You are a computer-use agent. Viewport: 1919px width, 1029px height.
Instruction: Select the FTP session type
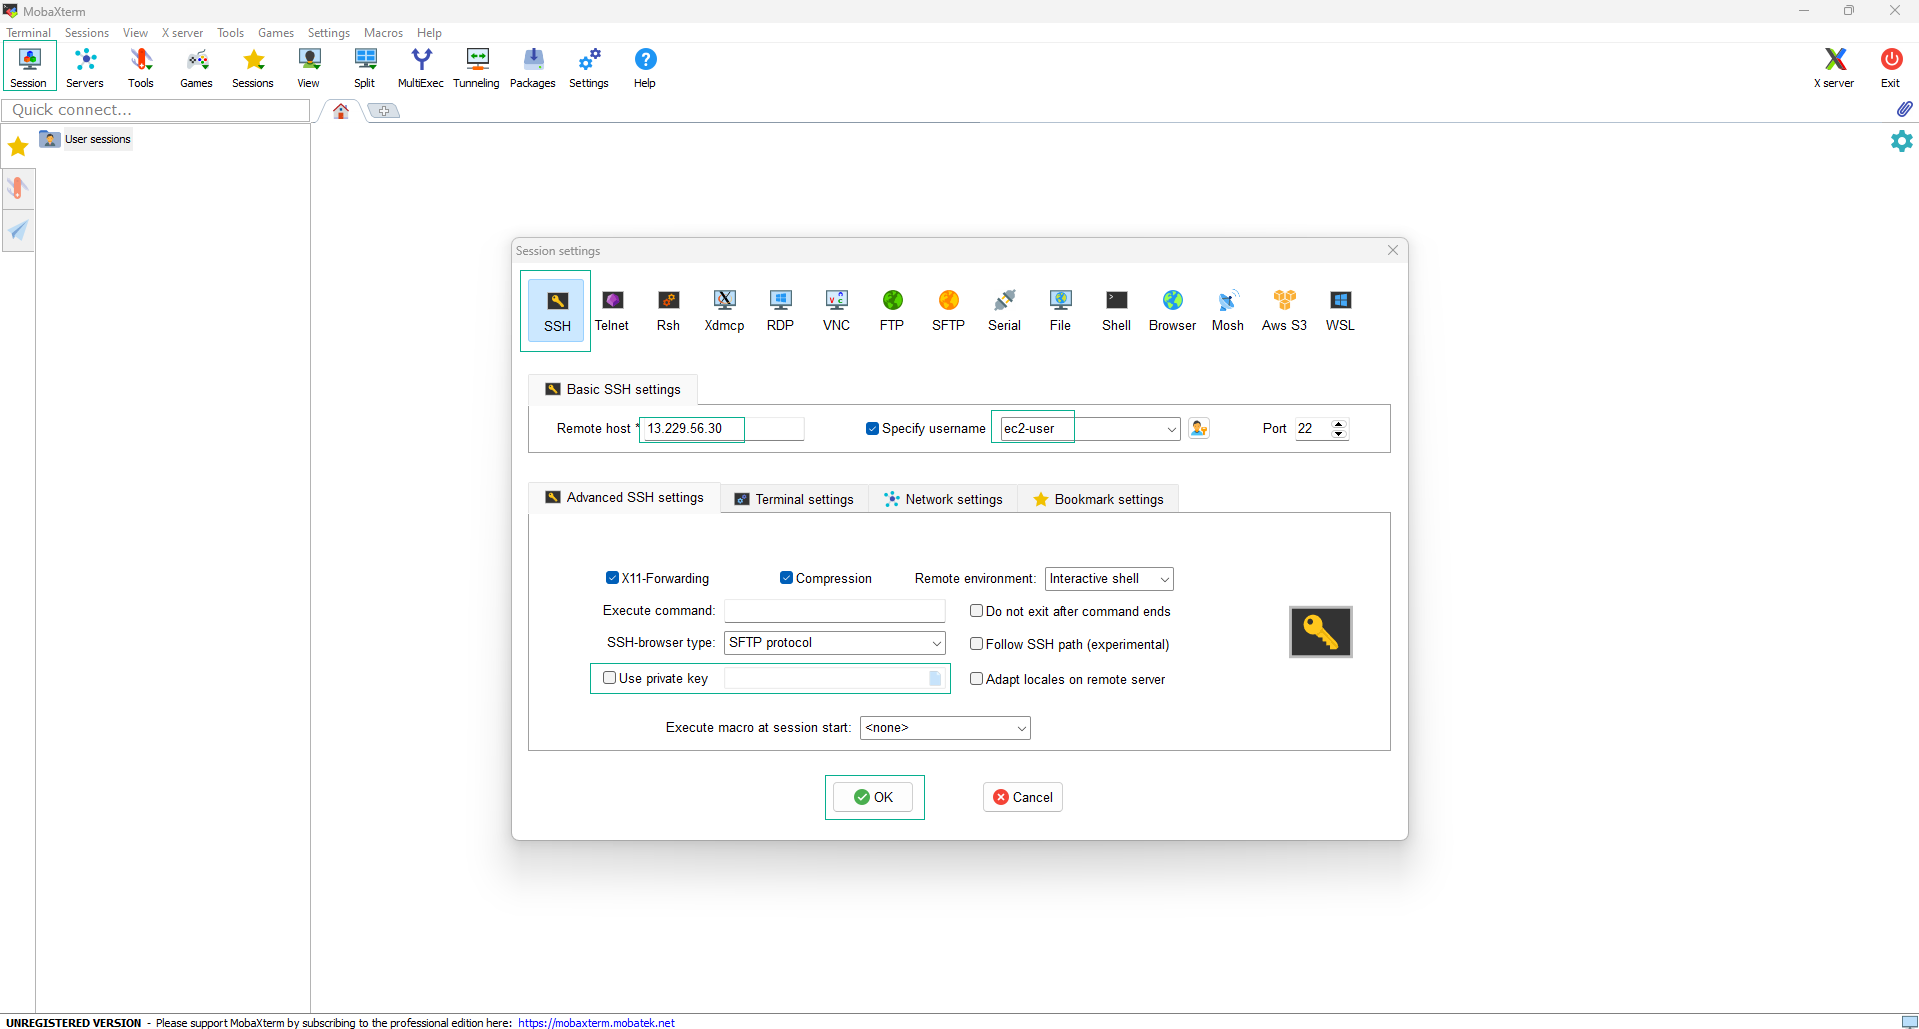point(892,311)
